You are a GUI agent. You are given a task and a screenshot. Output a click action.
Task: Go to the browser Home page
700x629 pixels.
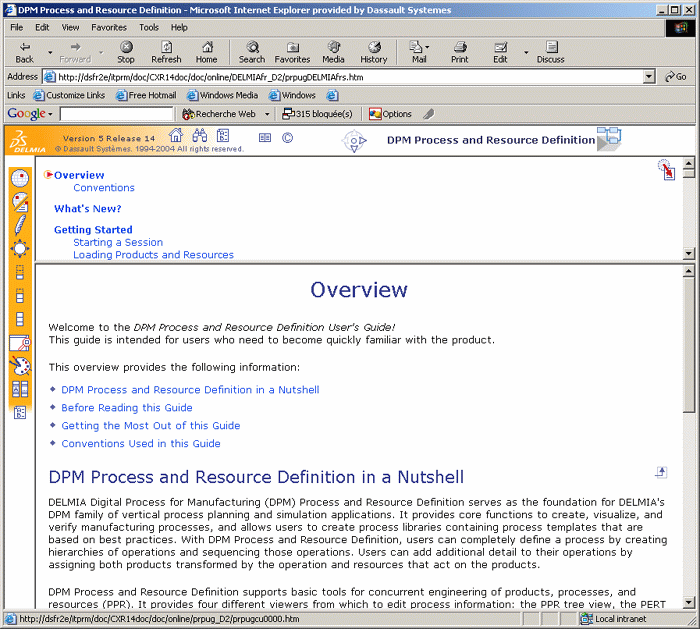click(x=206, y=52)
